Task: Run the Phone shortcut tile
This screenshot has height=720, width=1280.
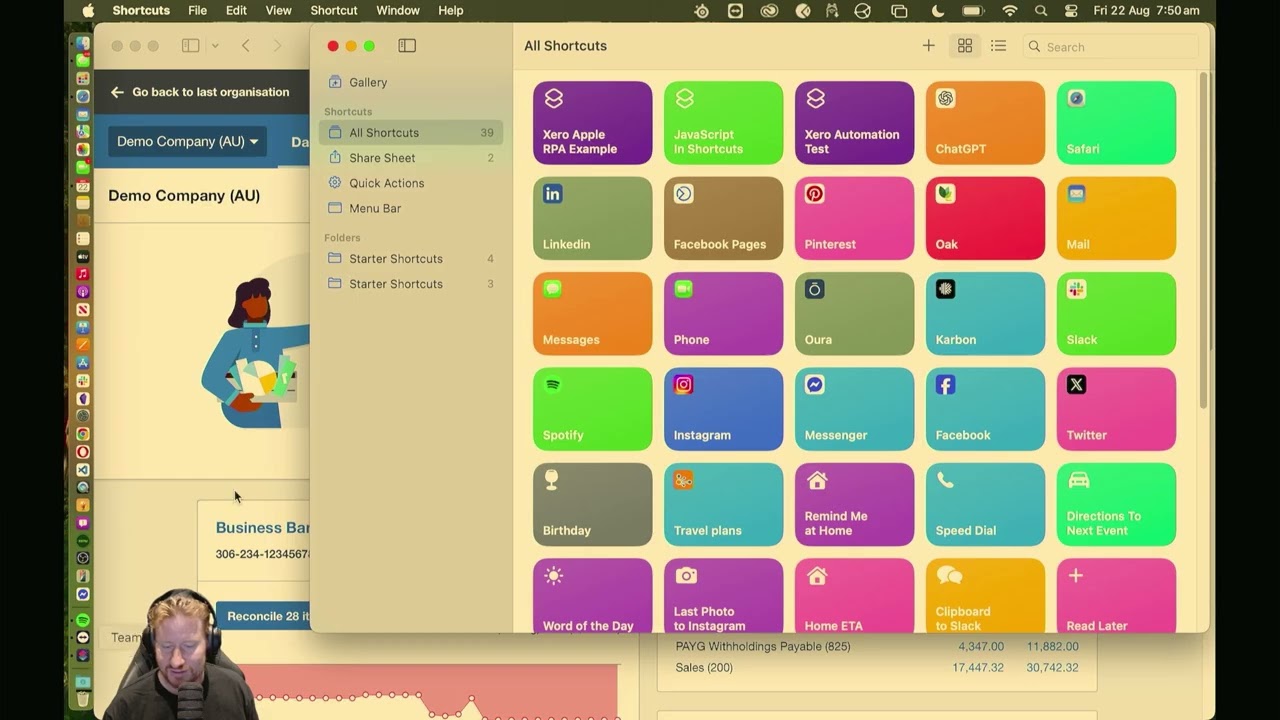Action: click(723, 314)
